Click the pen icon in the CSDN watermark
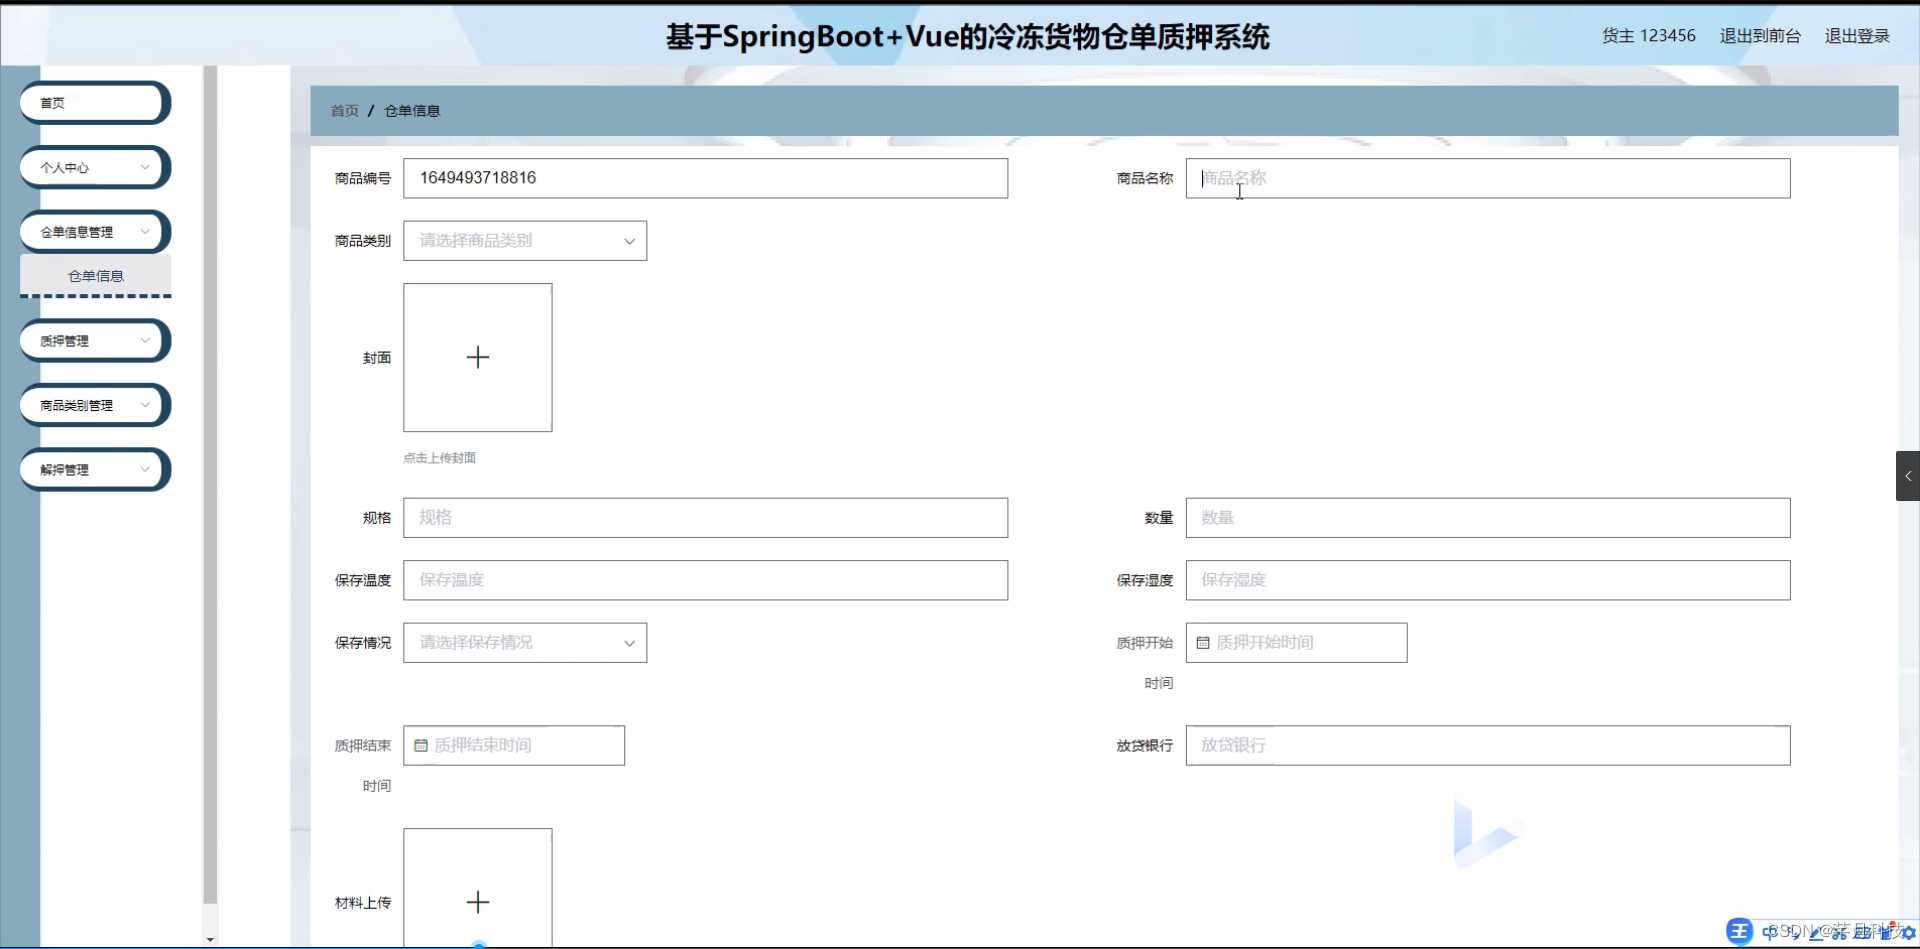This screenshot has width=1920, height=949. pyautogui.click(x=1816, y=932)
